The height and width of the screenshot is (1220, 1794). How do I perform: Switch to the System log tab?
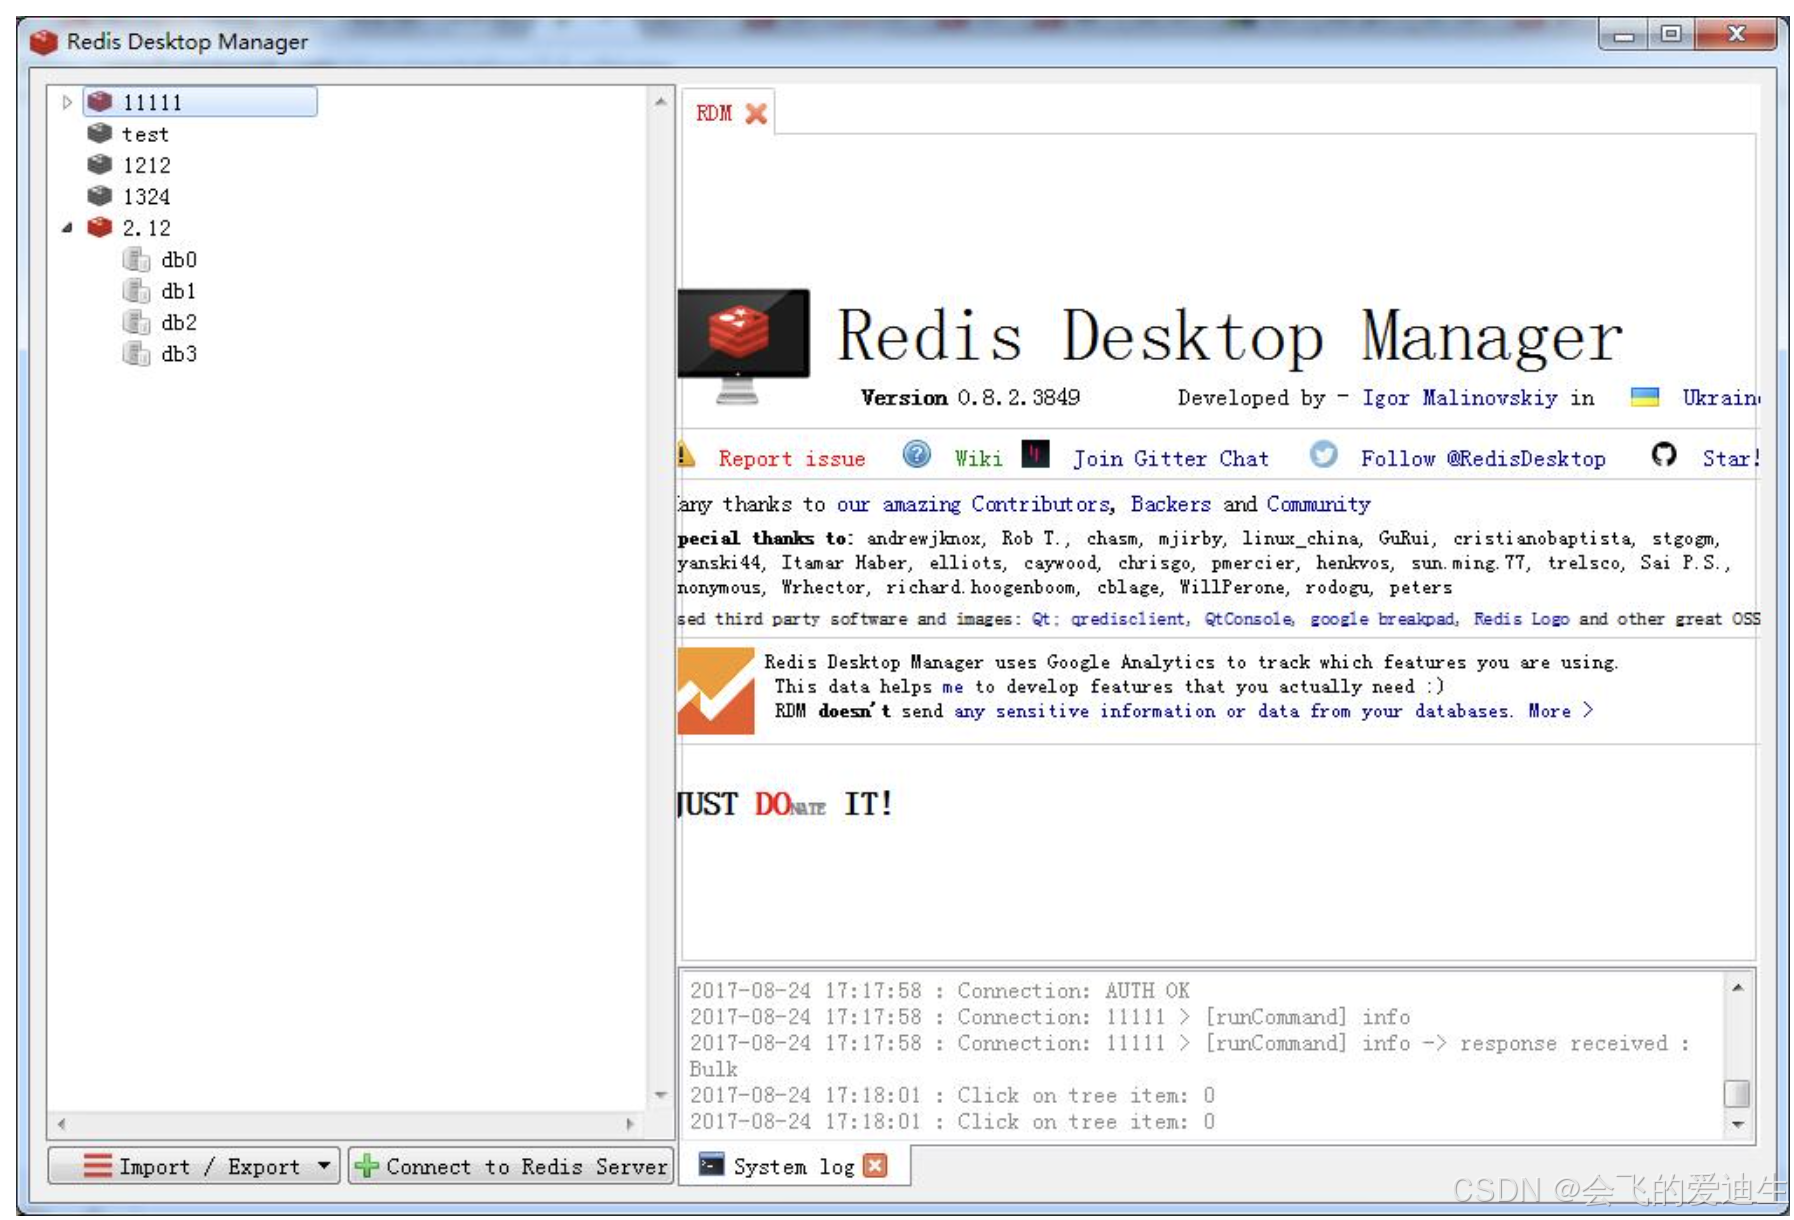coord(793,1166)
